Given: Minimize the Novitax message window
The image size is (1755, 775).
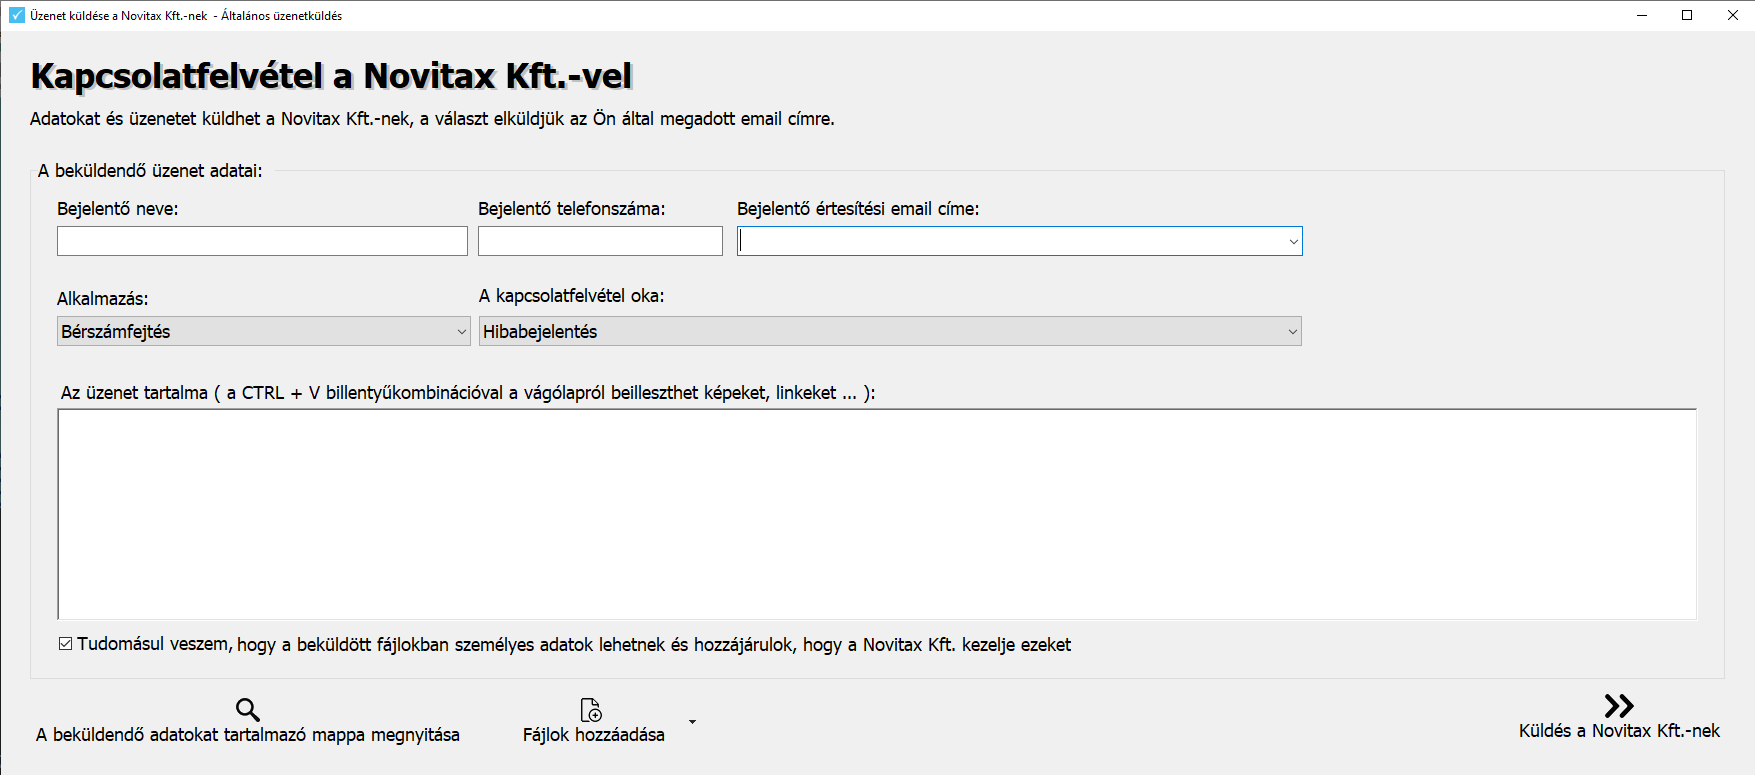Looking at the screenshot, I should [1642, 15].
